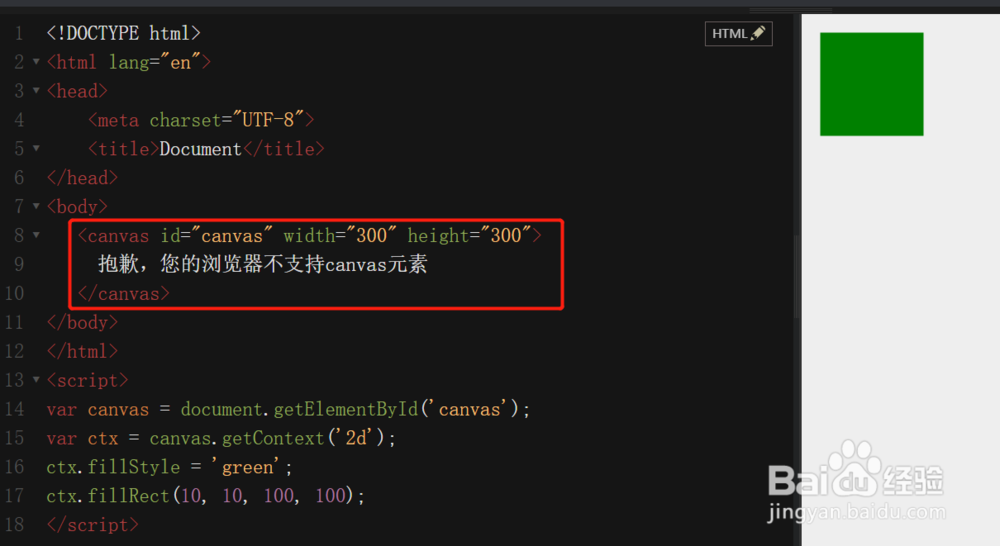Click 'ctx.fillRect' on line 17
The width and height of the screenshot is (1000, 546).
108,496
